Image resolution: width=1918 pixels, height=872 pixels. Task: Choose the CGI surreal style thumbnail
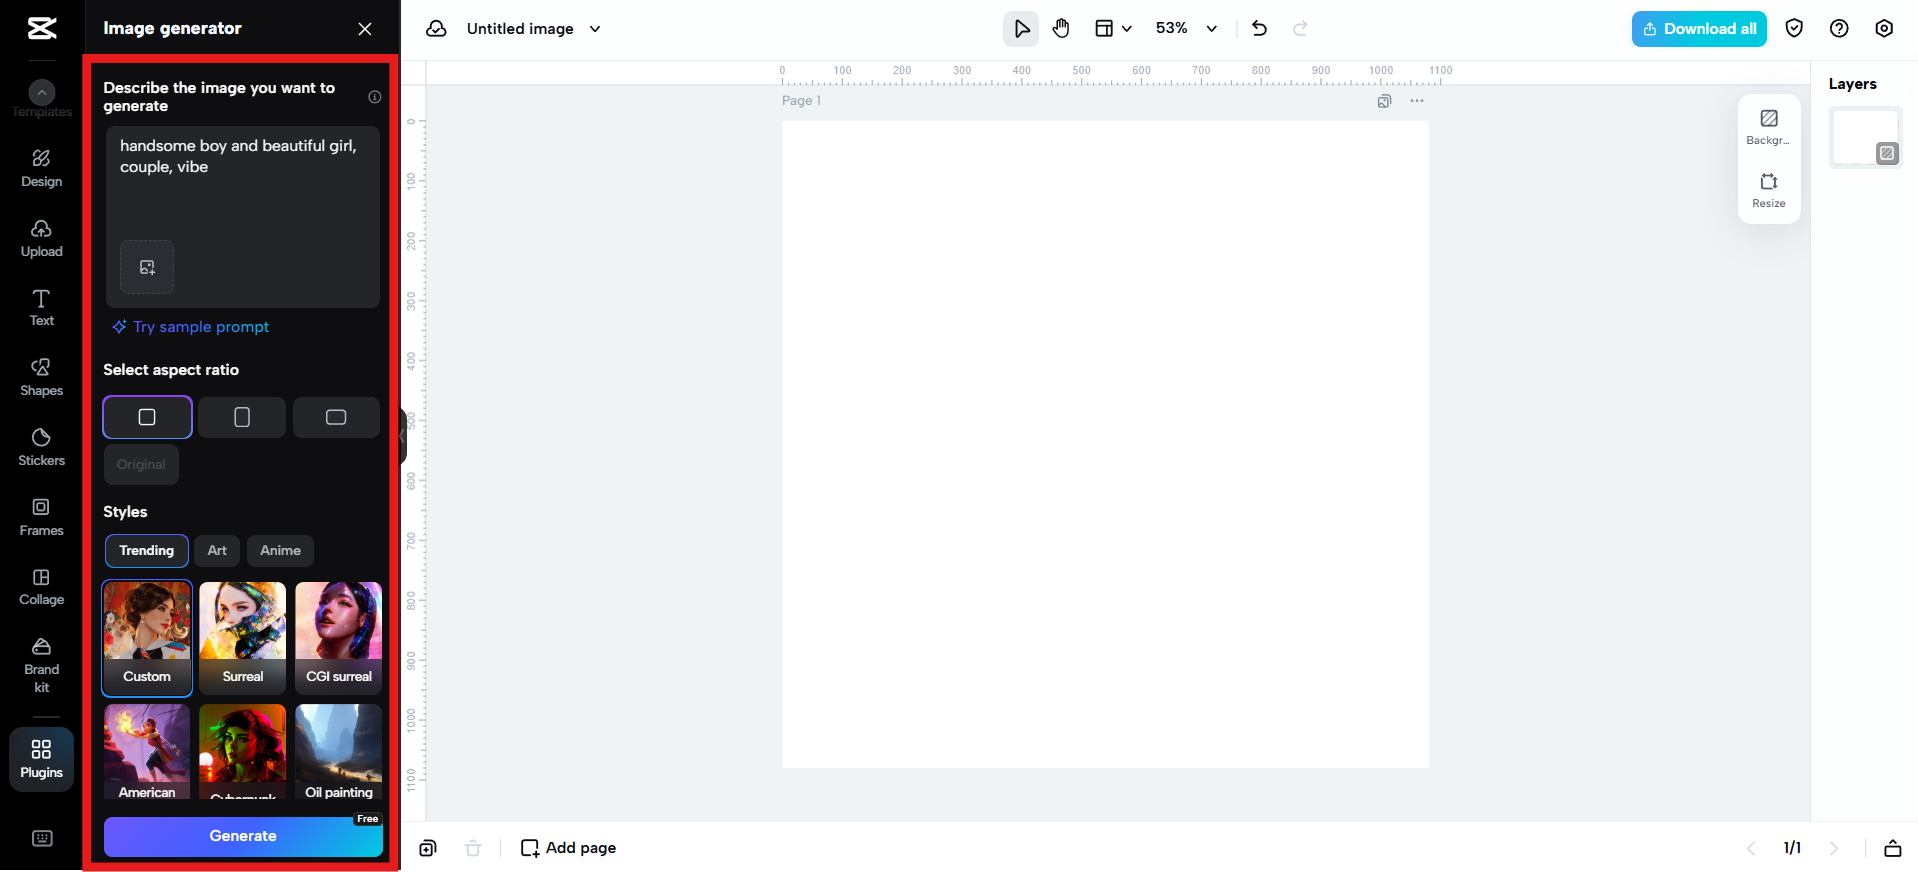point(339,638)
